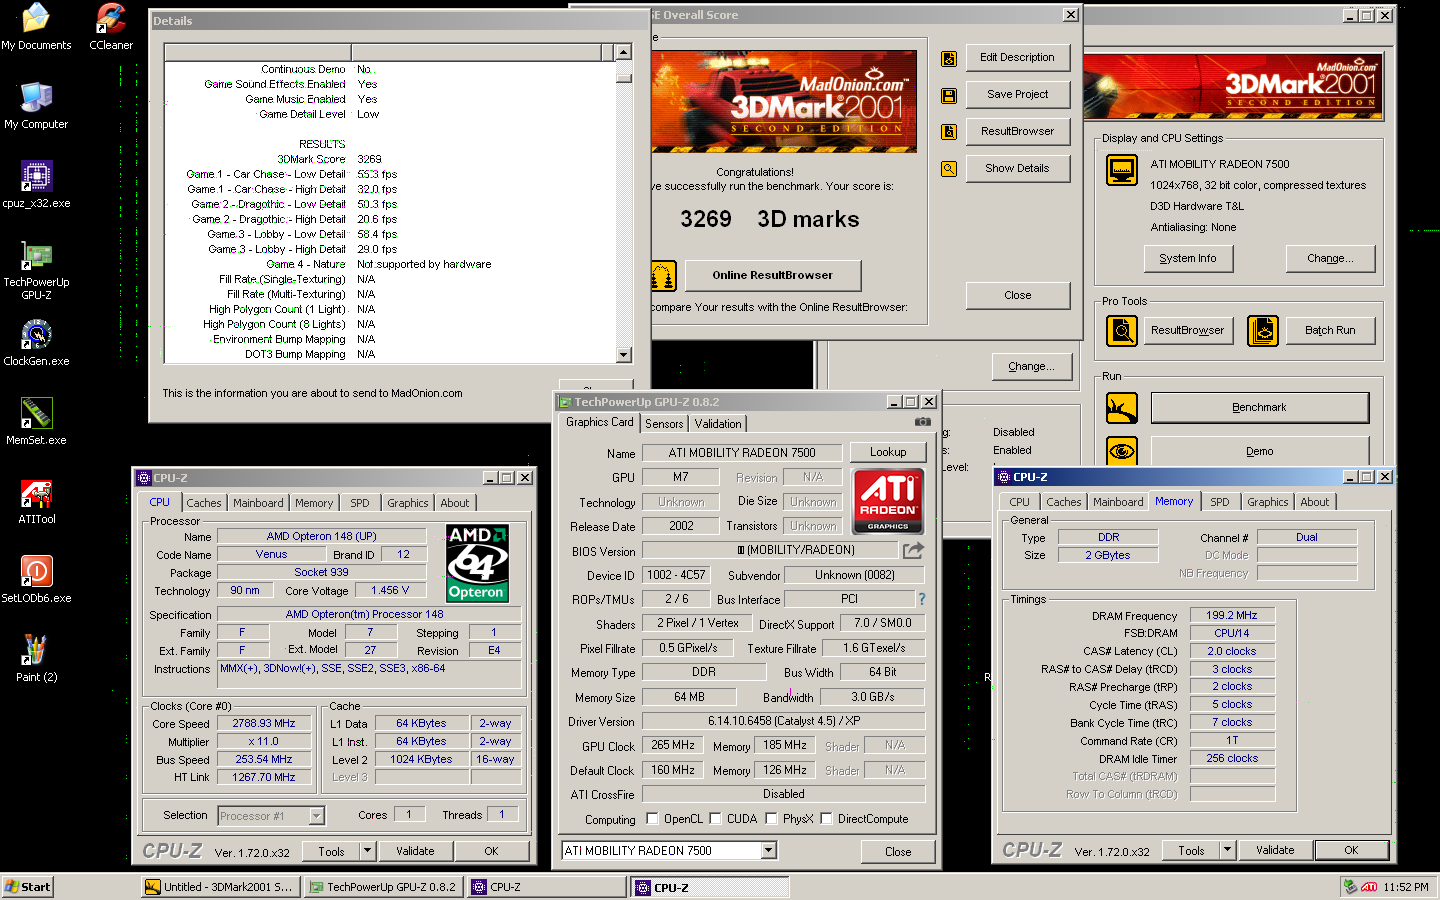Click the icon beside Edit Description
Screen dimensions: 1440x900
949,59
